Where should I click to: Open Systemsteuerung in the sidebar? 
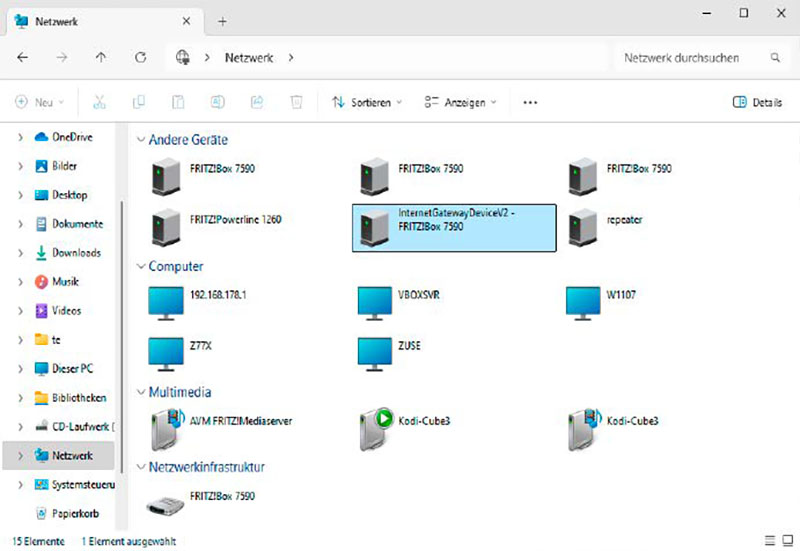click(74, 485)
